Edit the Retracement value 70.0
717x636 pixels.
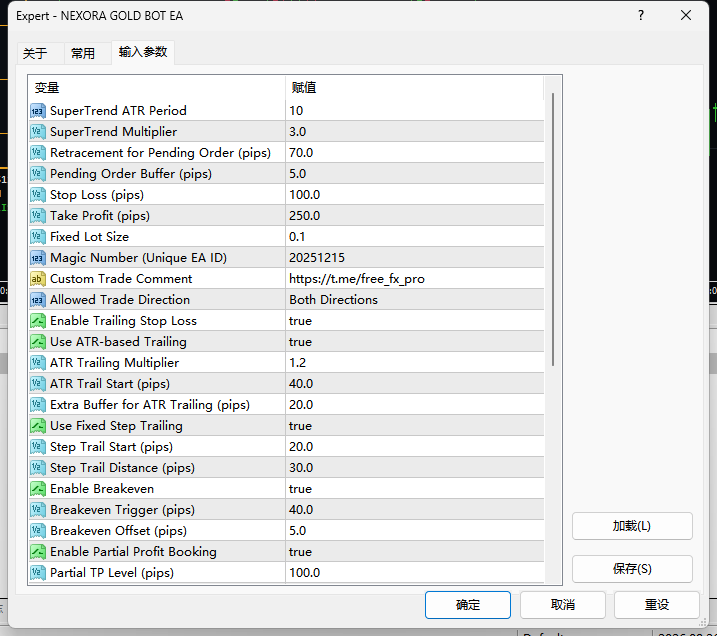pos(415,153)
